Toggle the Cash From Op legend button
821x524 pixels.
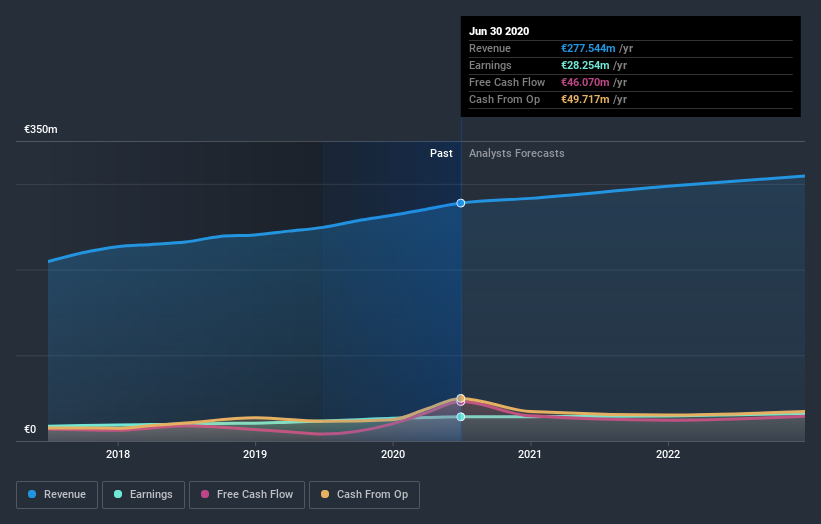(x=364, y=495)
